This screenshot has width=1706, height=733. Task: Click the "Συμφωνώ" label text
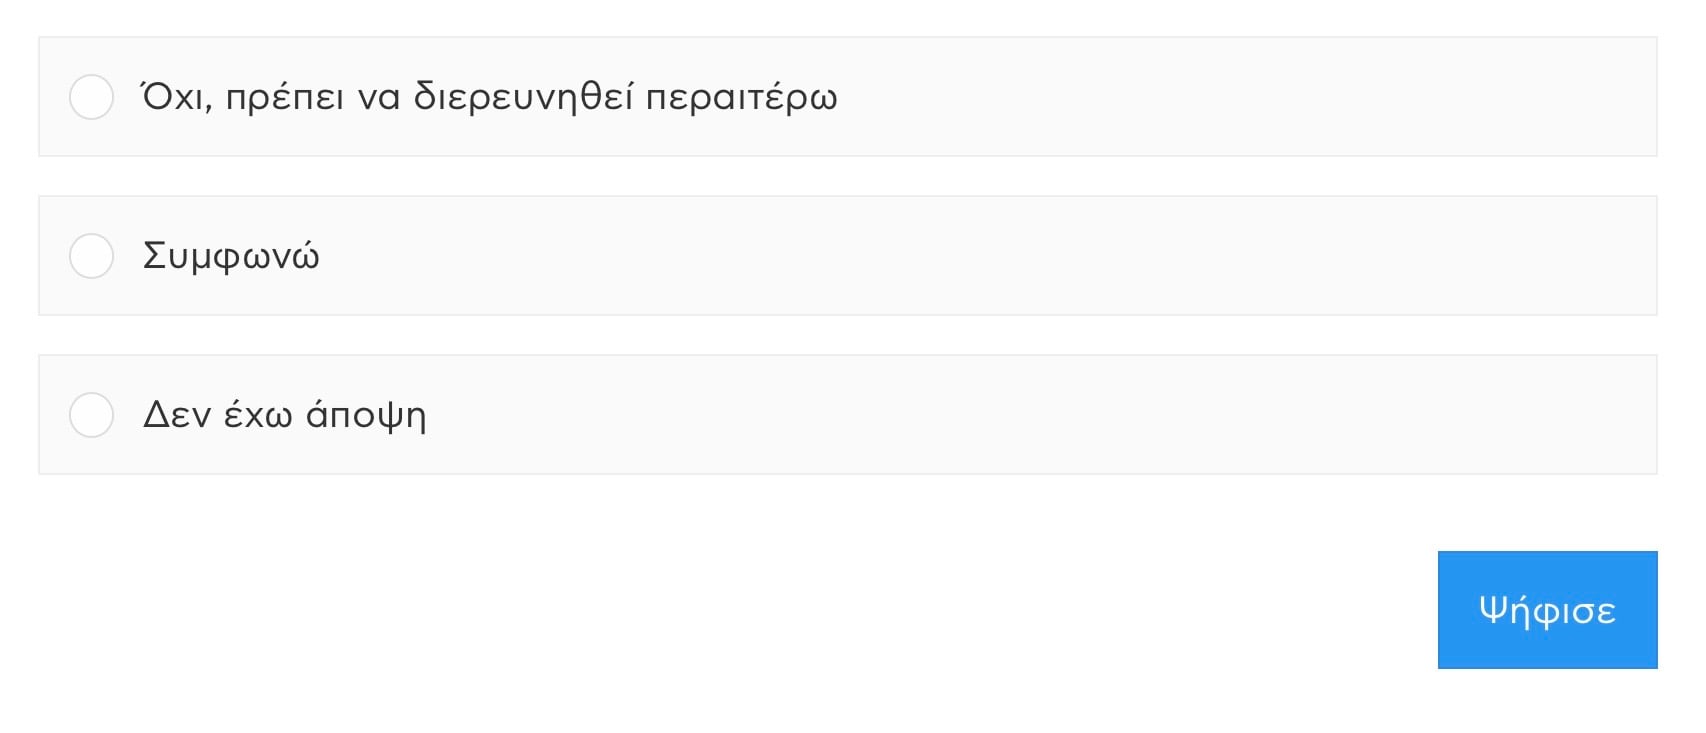[x=231, y=256]
